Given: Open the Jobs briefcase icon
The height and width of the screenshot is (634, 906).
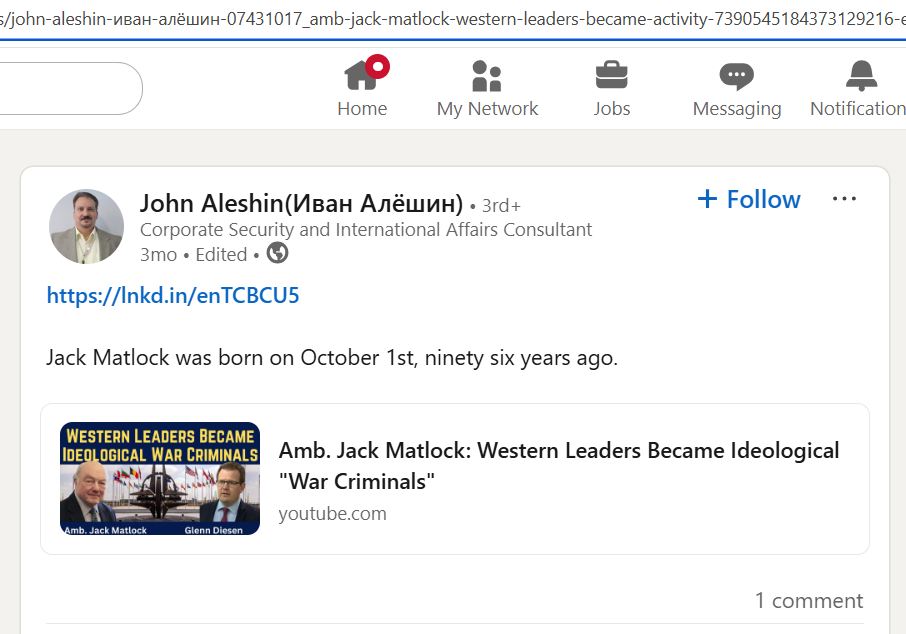Looking at the screenshot, I should (611, 76).
